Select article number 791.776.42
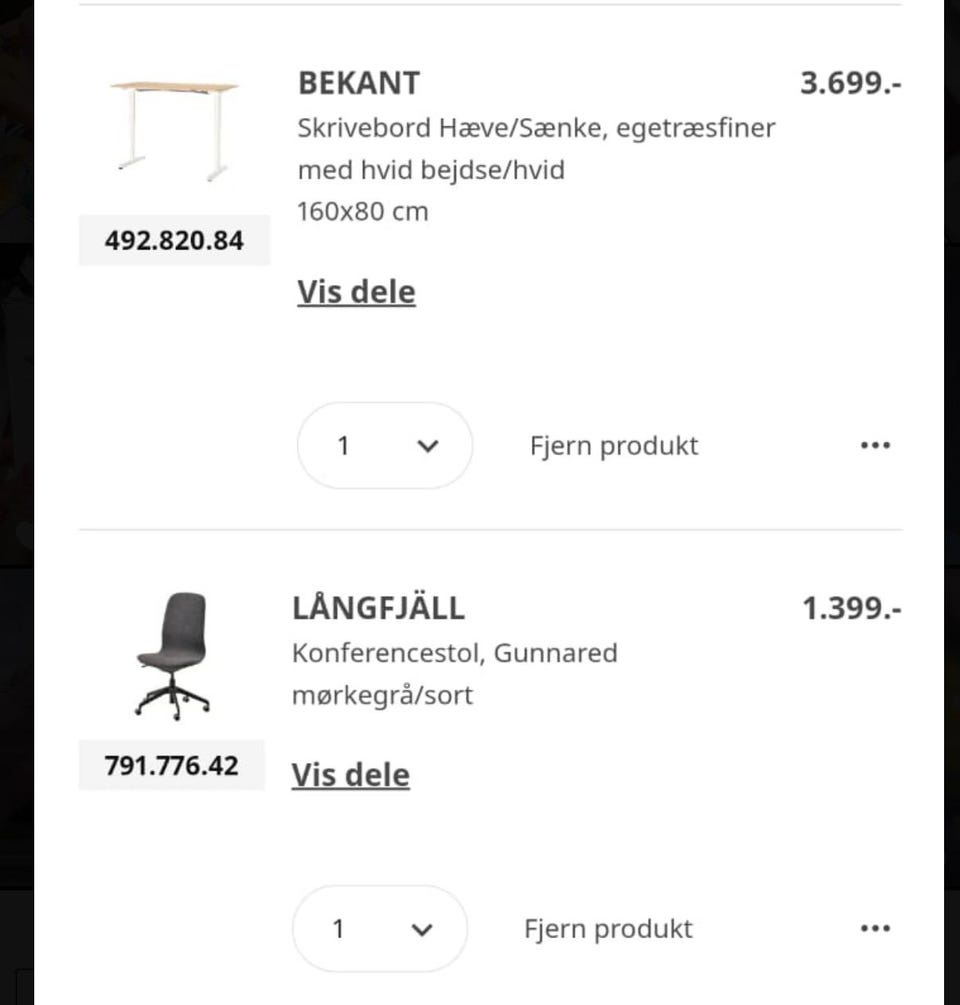 point(172,766)
